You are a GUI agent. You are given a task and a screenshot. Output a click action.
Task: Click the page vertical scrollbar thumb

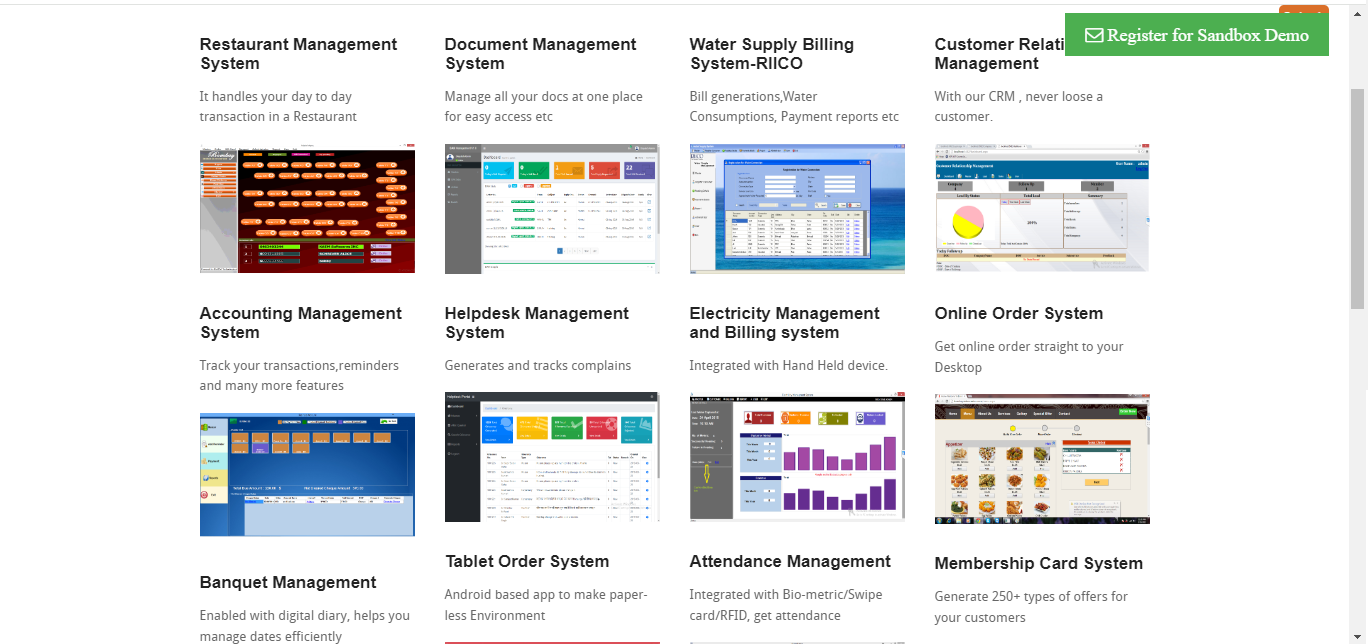point(1357,198)
